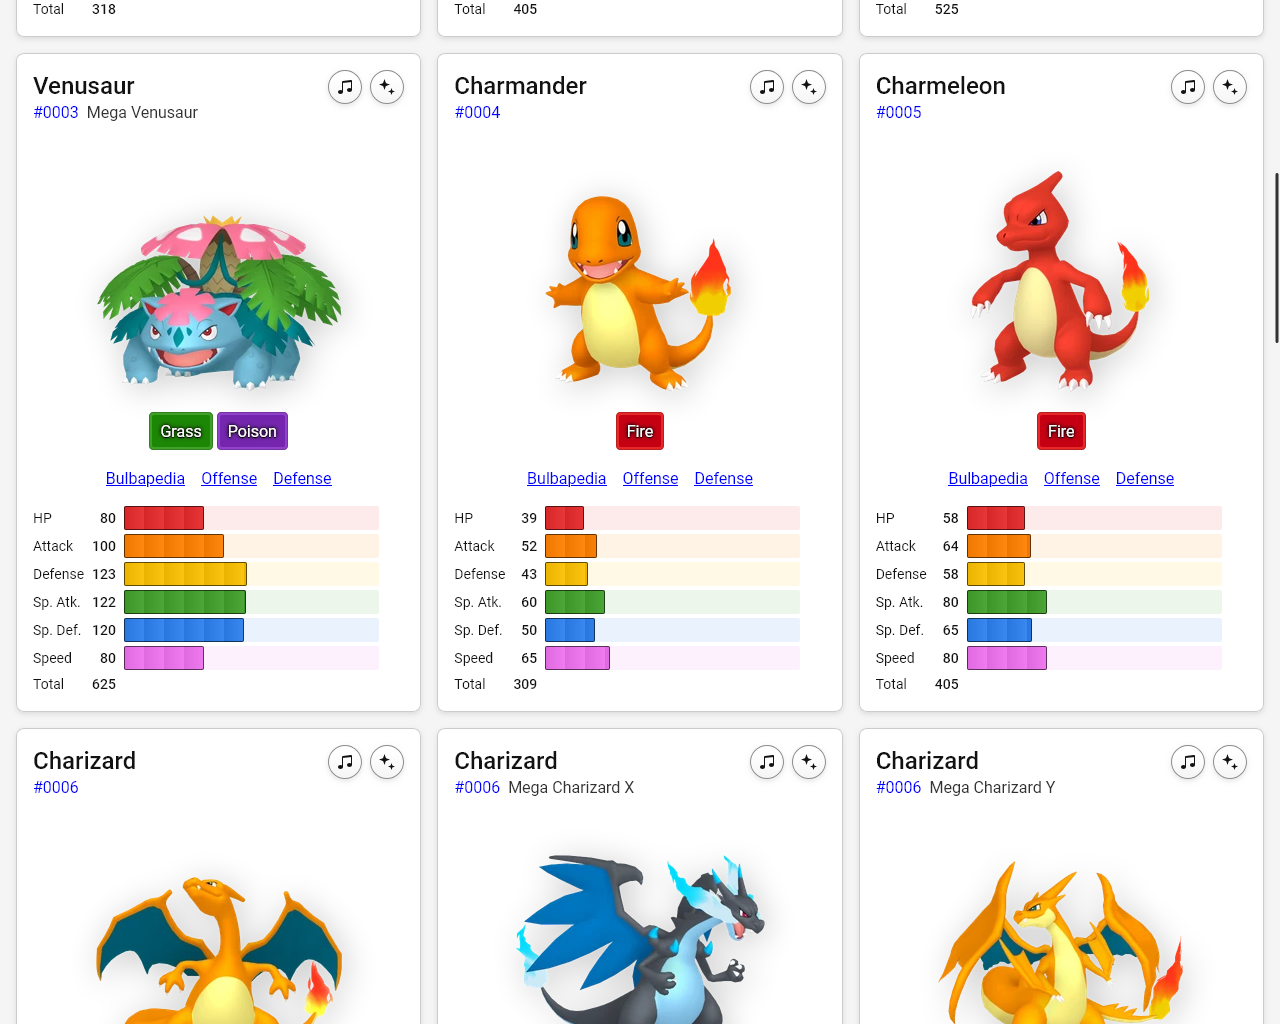The height and width of the screenshot is (1024, 1280).
Task: Open Charmander's Bulbapedia link
Action: coord(566,478)
